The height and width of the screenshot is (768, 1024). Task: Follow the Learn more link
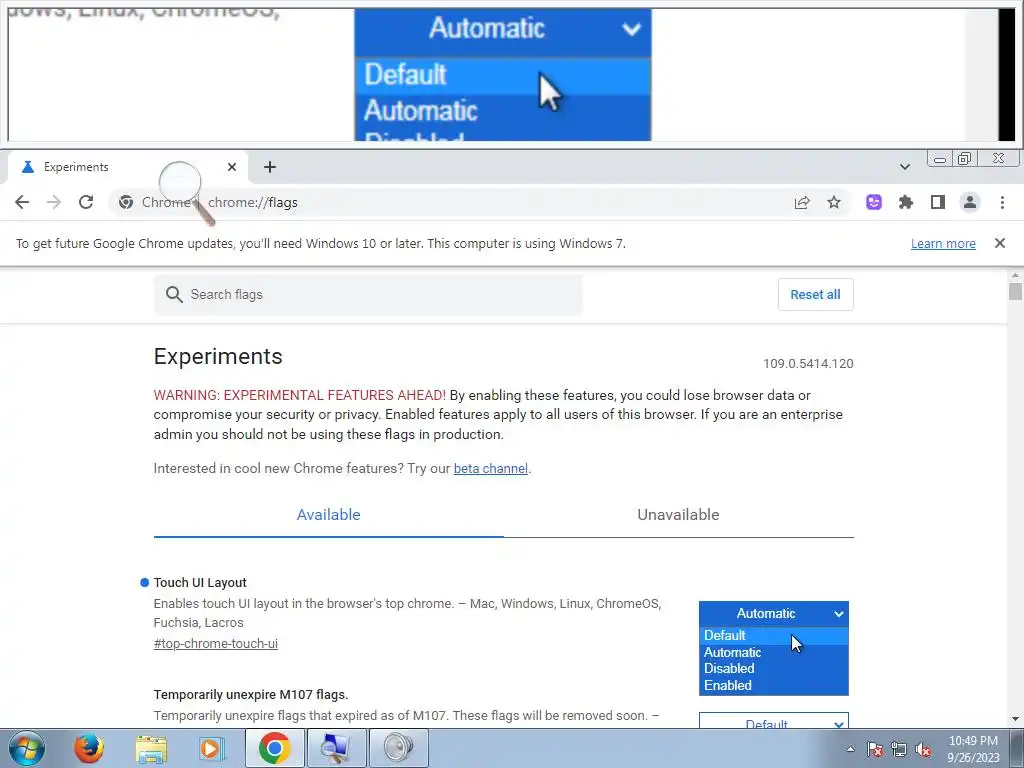click(943, 244)
